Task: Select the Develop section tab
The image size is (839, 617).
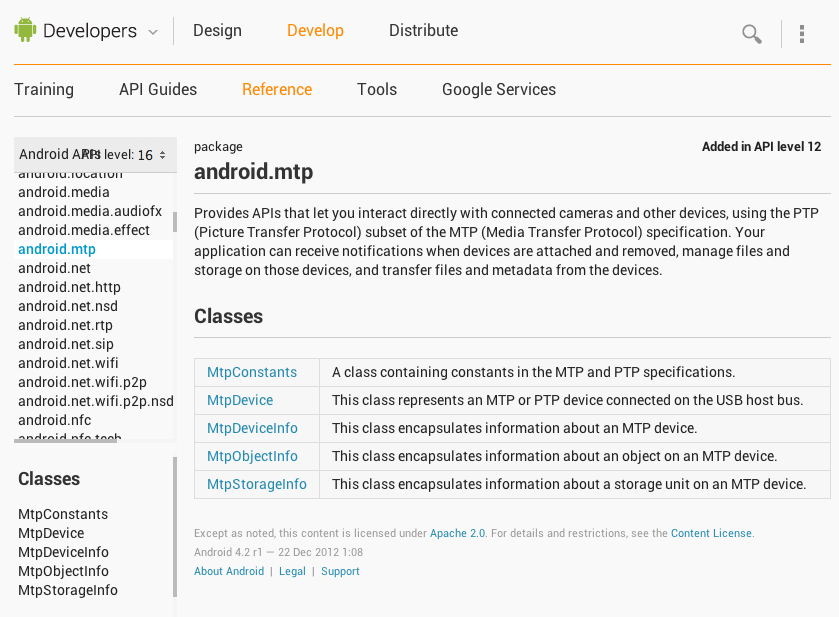Action: (x=315, y=31)
